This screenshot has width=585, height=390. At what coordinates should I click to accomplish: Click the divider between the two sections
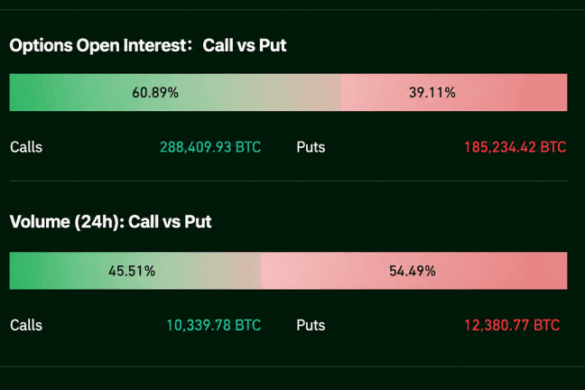(x=288, y=181)
